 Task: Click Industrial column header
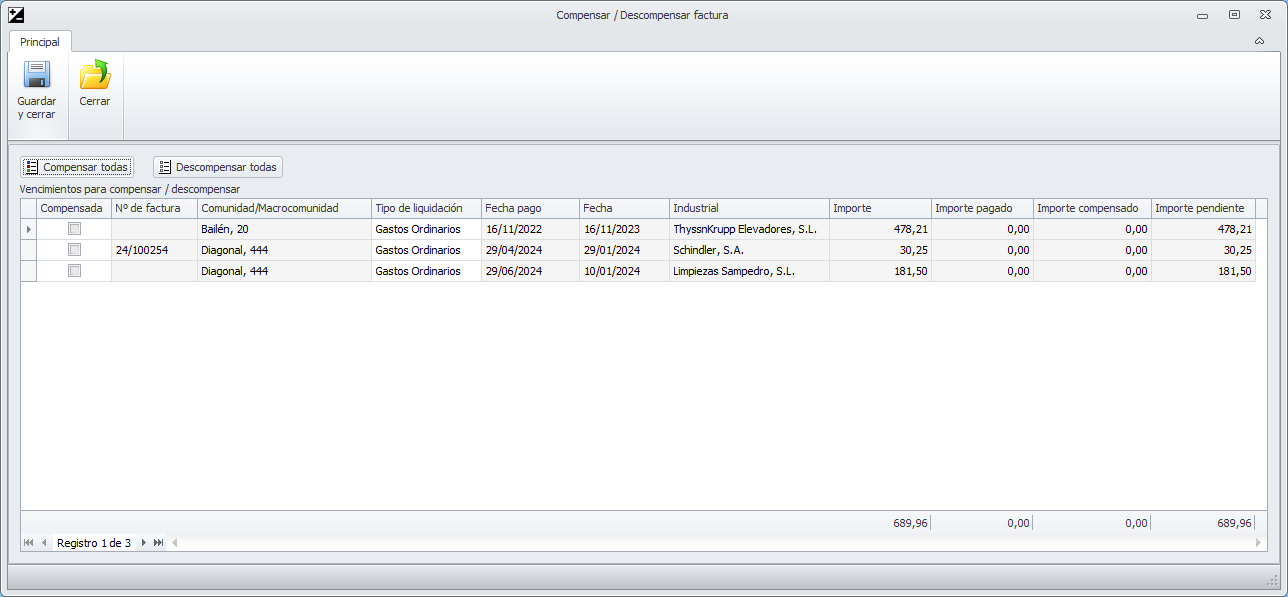click(749, 208)
